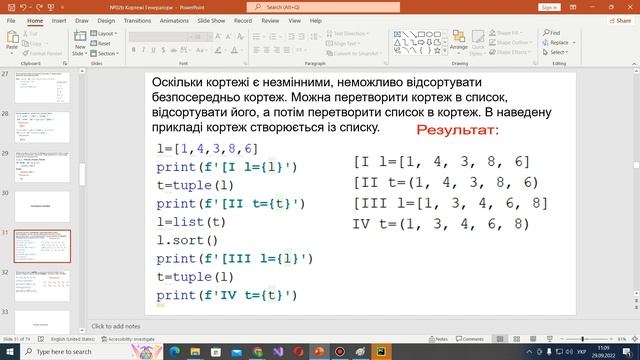The height and width of the screenshot is (360, 640).
Task: Switch to the Slide Show tab
Action: [211, 20]
